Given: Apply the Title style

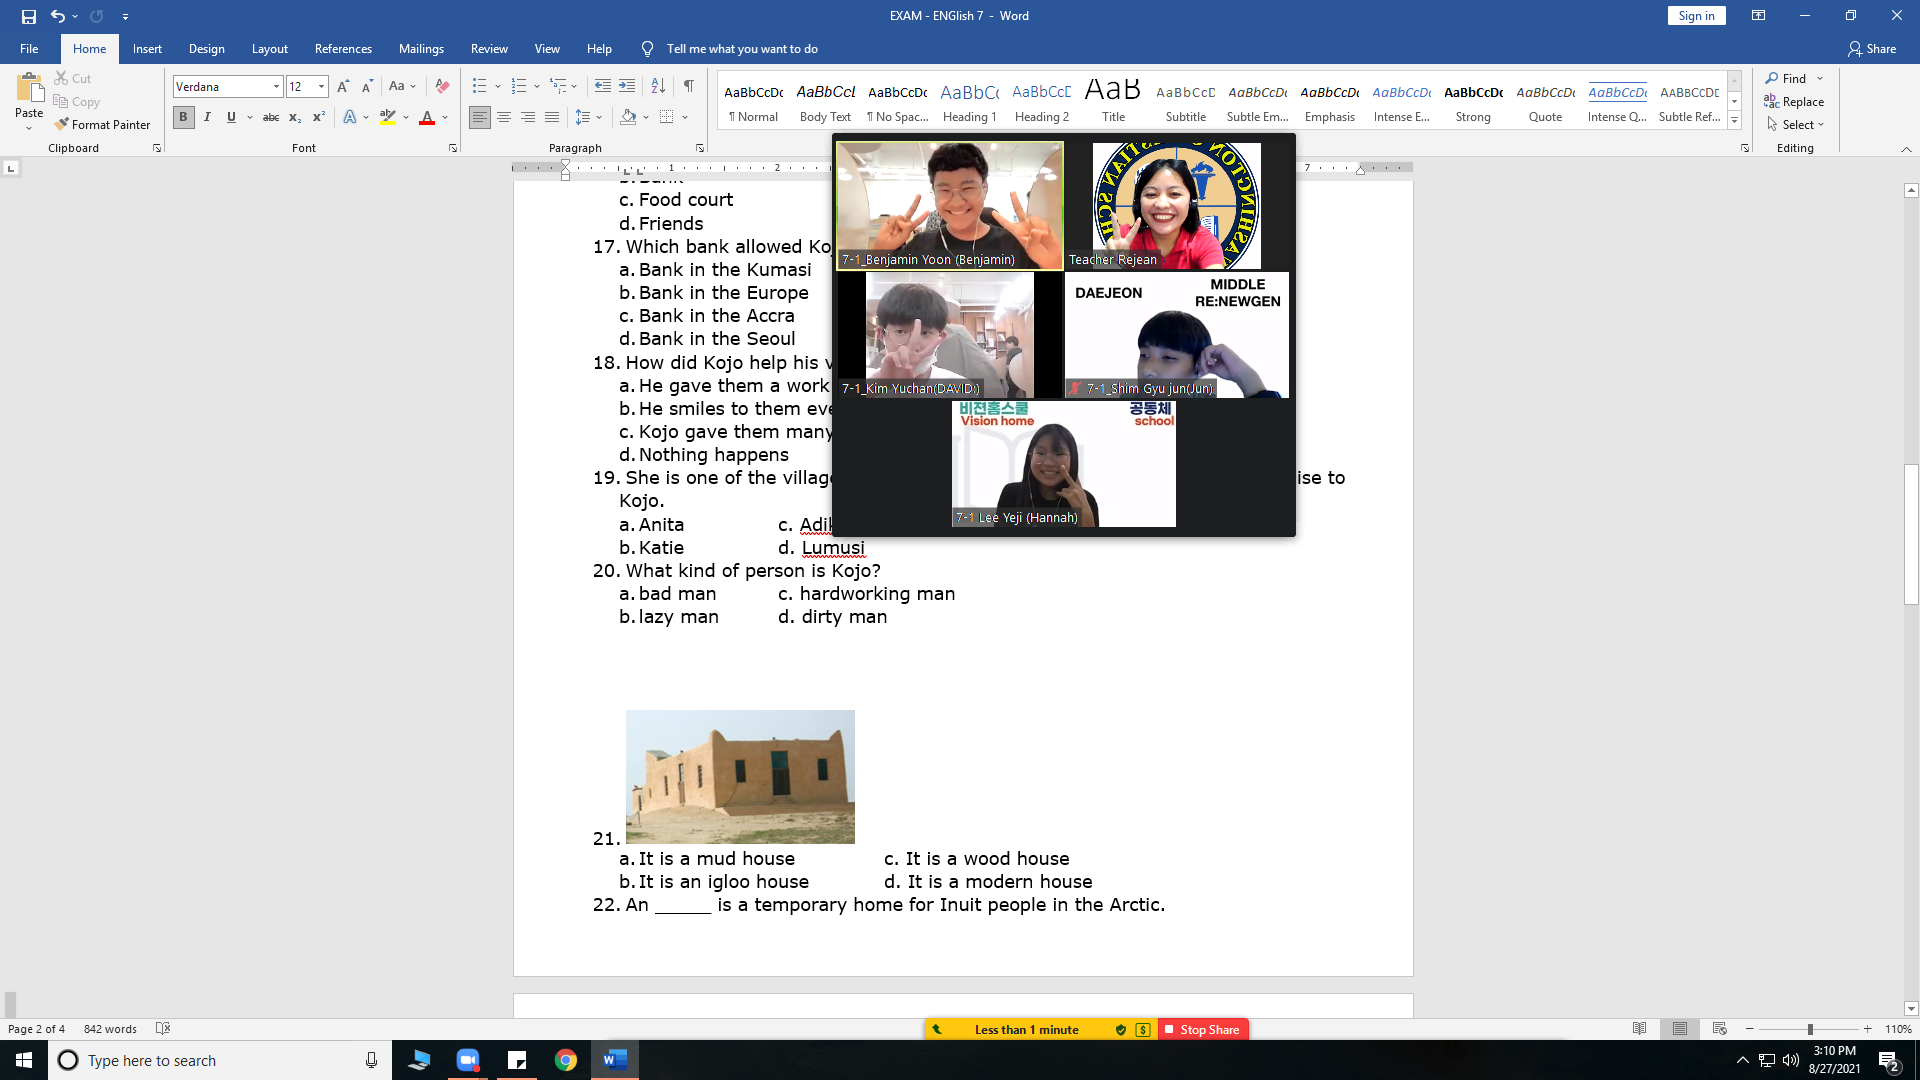Looking at the screenshot, I should [x=1113, y=101].
